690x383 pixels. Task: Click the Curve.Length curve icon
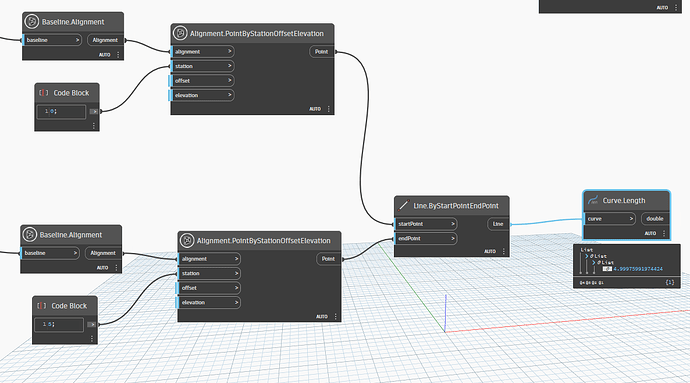(593, 200)
